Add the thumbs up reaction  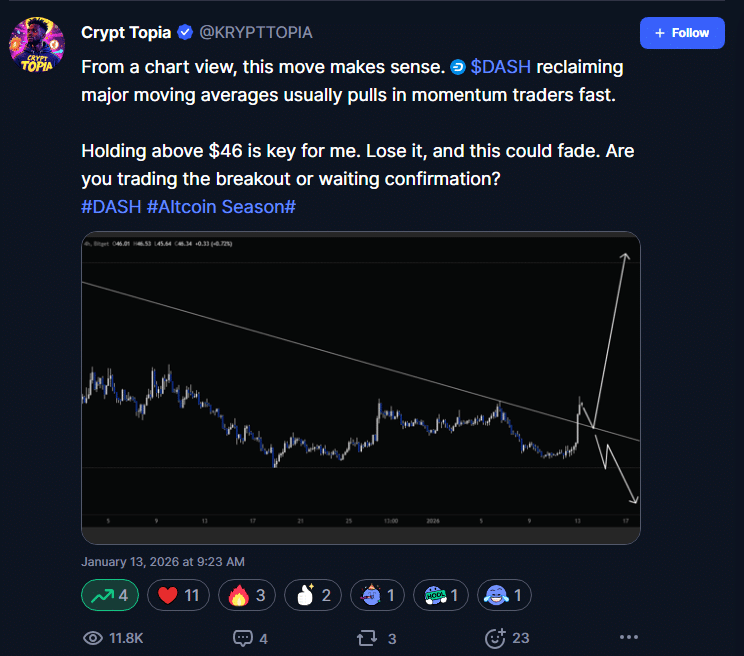[x=313, y=596]
